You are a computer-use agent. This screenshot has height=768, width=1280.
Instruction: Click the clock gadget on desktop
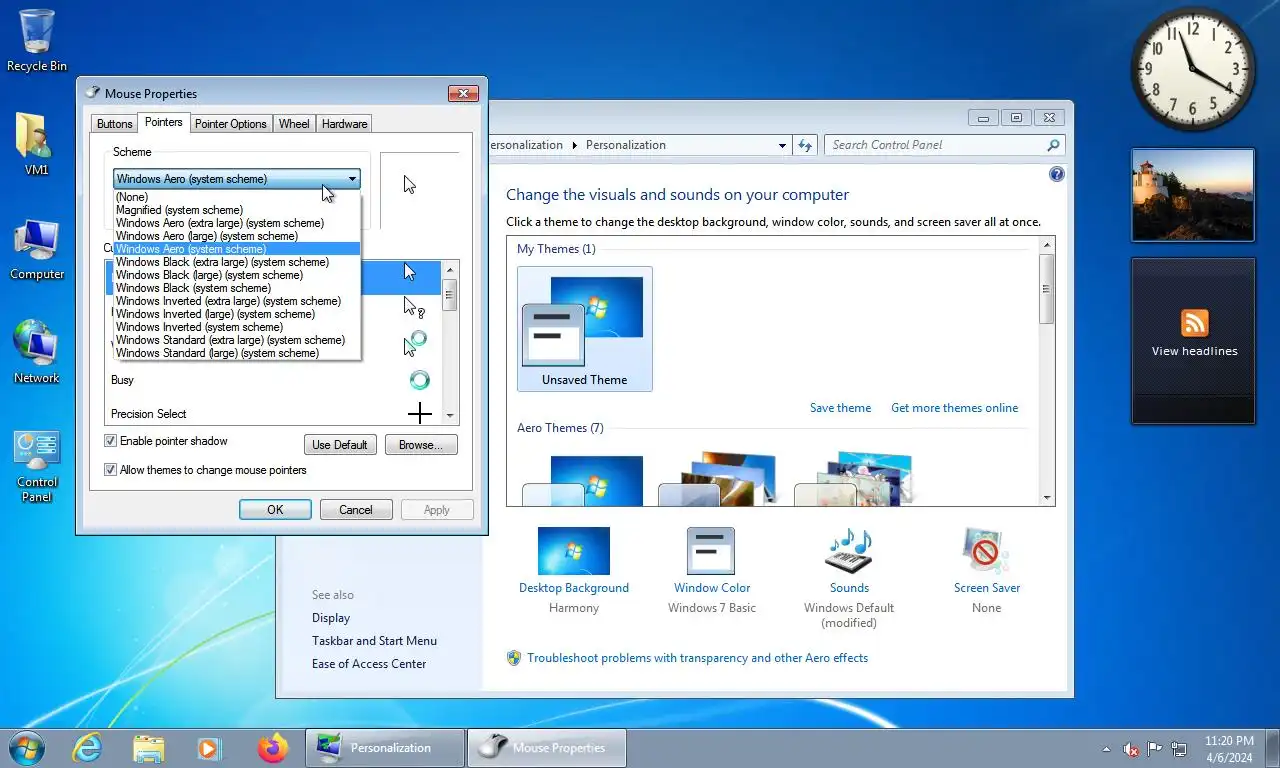point(1193,69)
